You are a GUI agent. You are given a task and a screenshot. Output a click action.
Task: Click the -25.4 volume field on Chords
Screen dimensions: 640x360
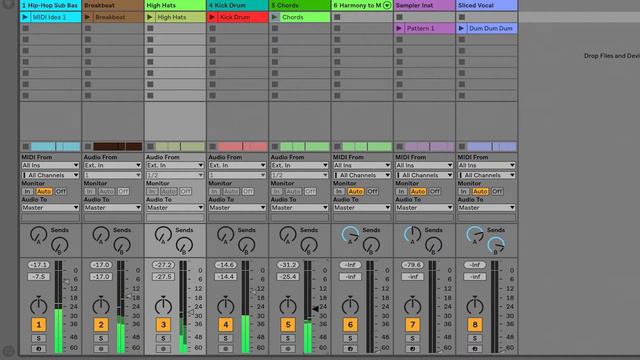pos(288,277)
